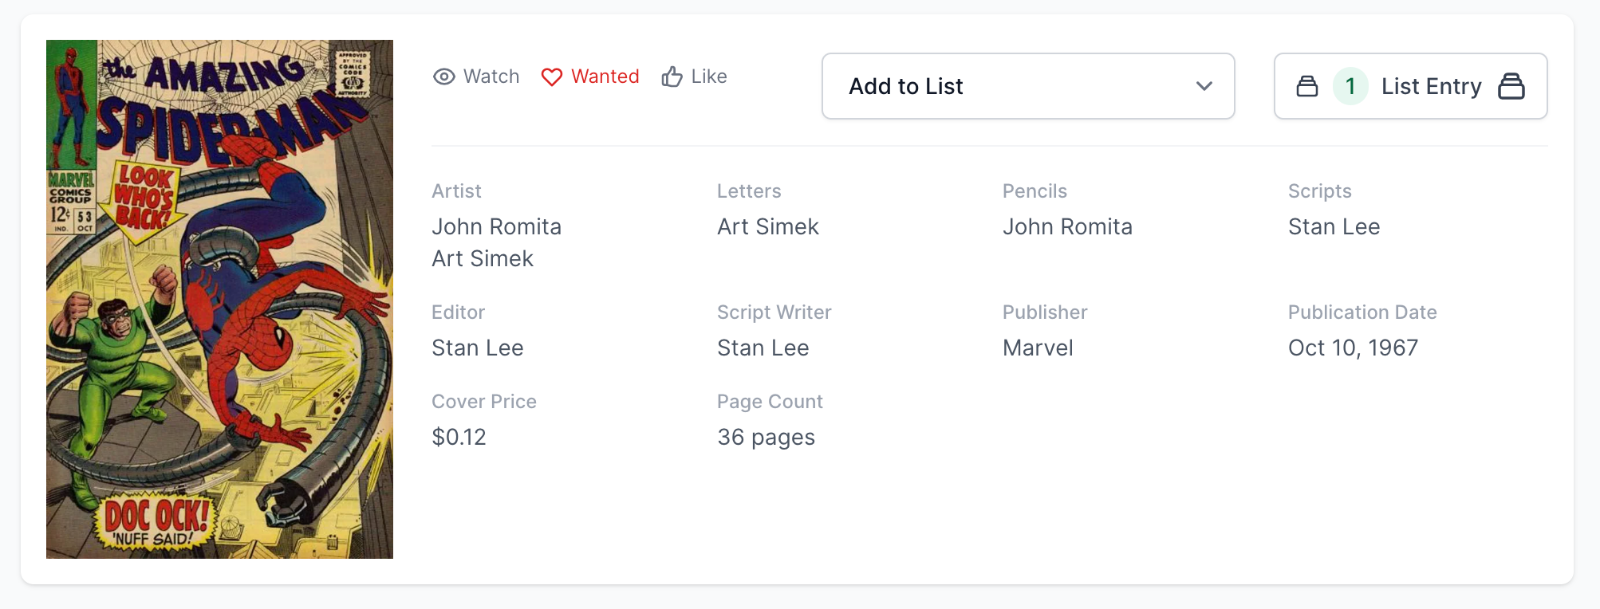The width and height of the screenshot is (1600, 609).
Task: Toggle the Like text label
Action: pyautogui.click(x=709, y=77)
